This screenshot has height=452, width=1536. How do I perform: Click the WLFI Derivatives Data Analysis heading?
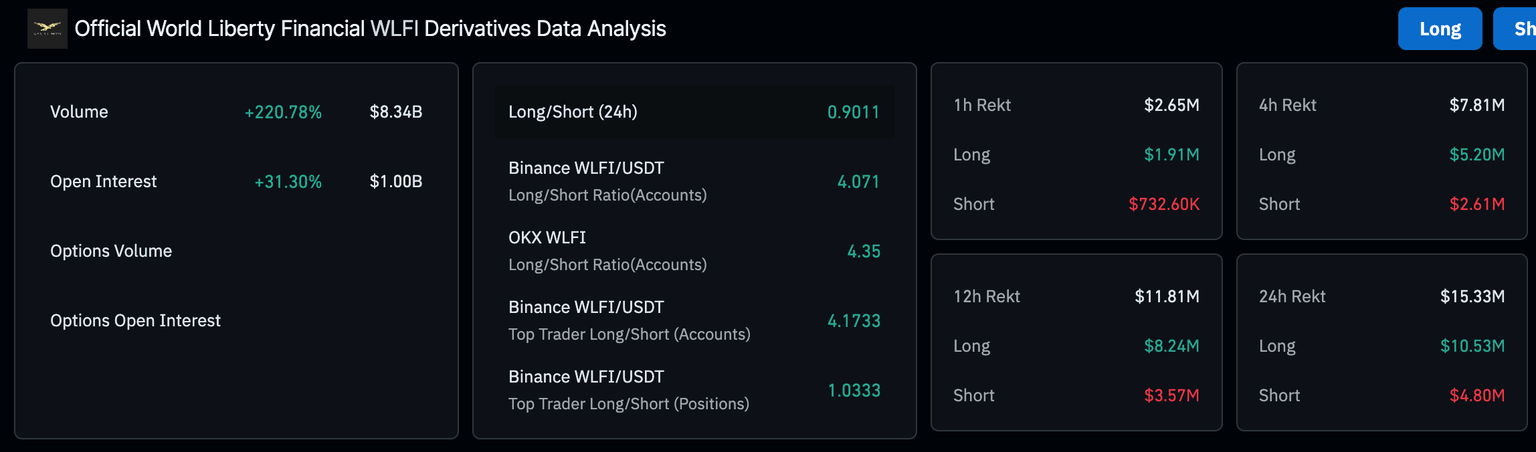click(370, 29)
